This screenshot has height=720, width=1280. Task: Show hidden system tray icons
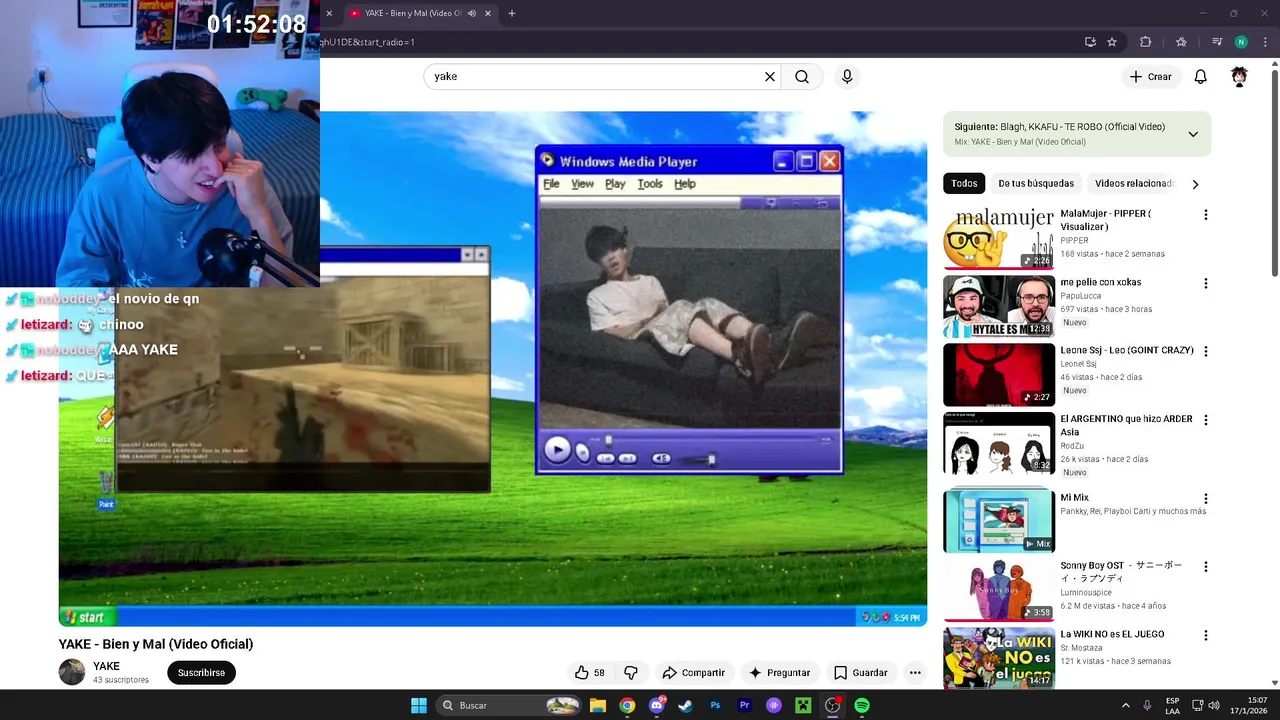1125,705
